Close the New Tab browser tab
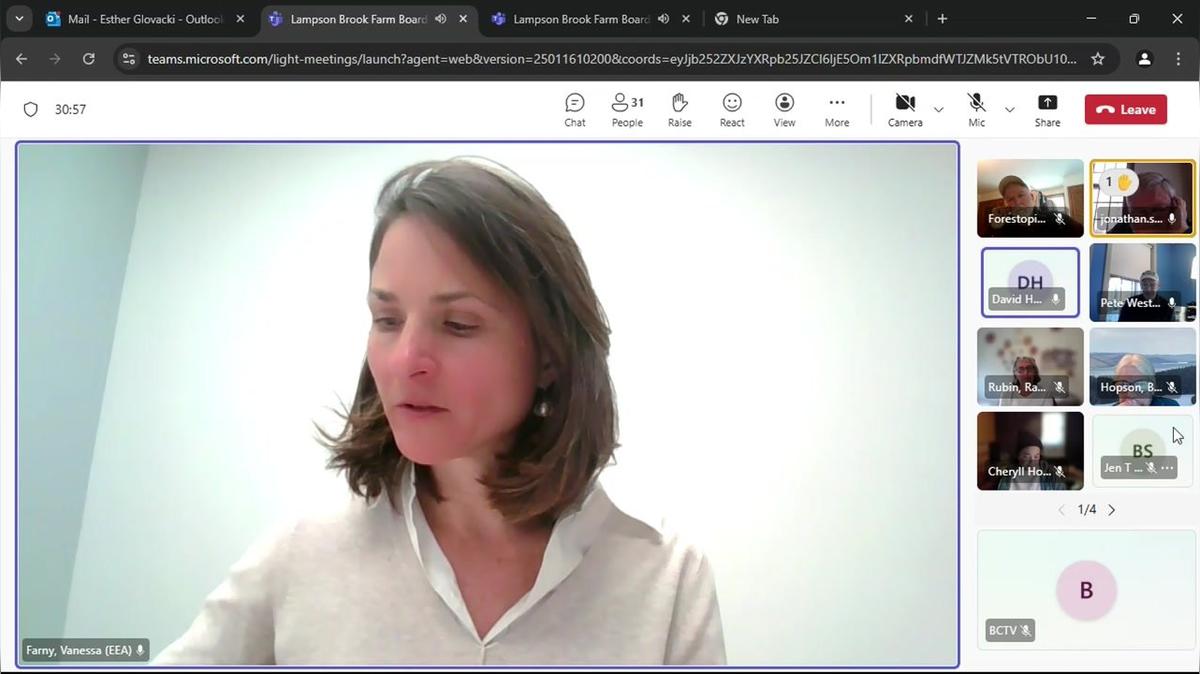Image resolution: width=1200 pixels, height=674 pixels. (x=908, y=19)
